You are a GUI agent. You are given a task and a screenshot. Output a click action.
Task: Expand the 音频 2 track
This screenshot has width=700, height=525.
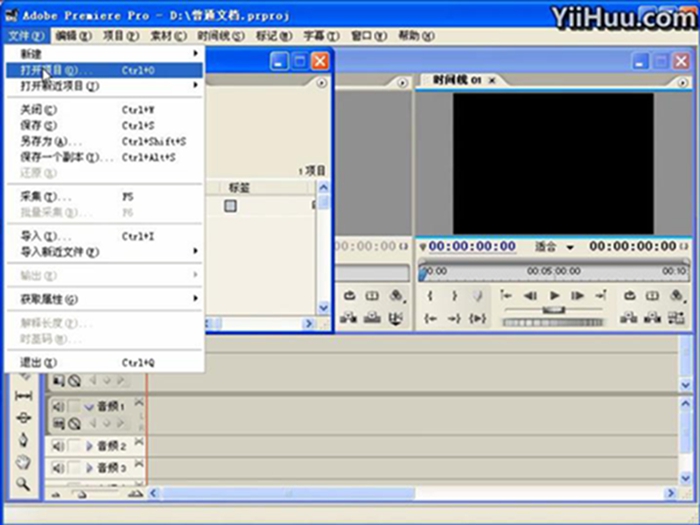pyautogui.click(x=89, y=445)
